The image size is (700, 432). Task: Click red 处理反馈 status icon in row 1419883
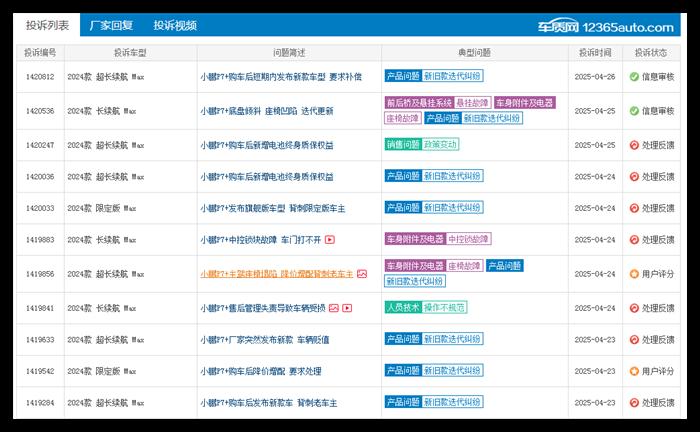(634, 240)
